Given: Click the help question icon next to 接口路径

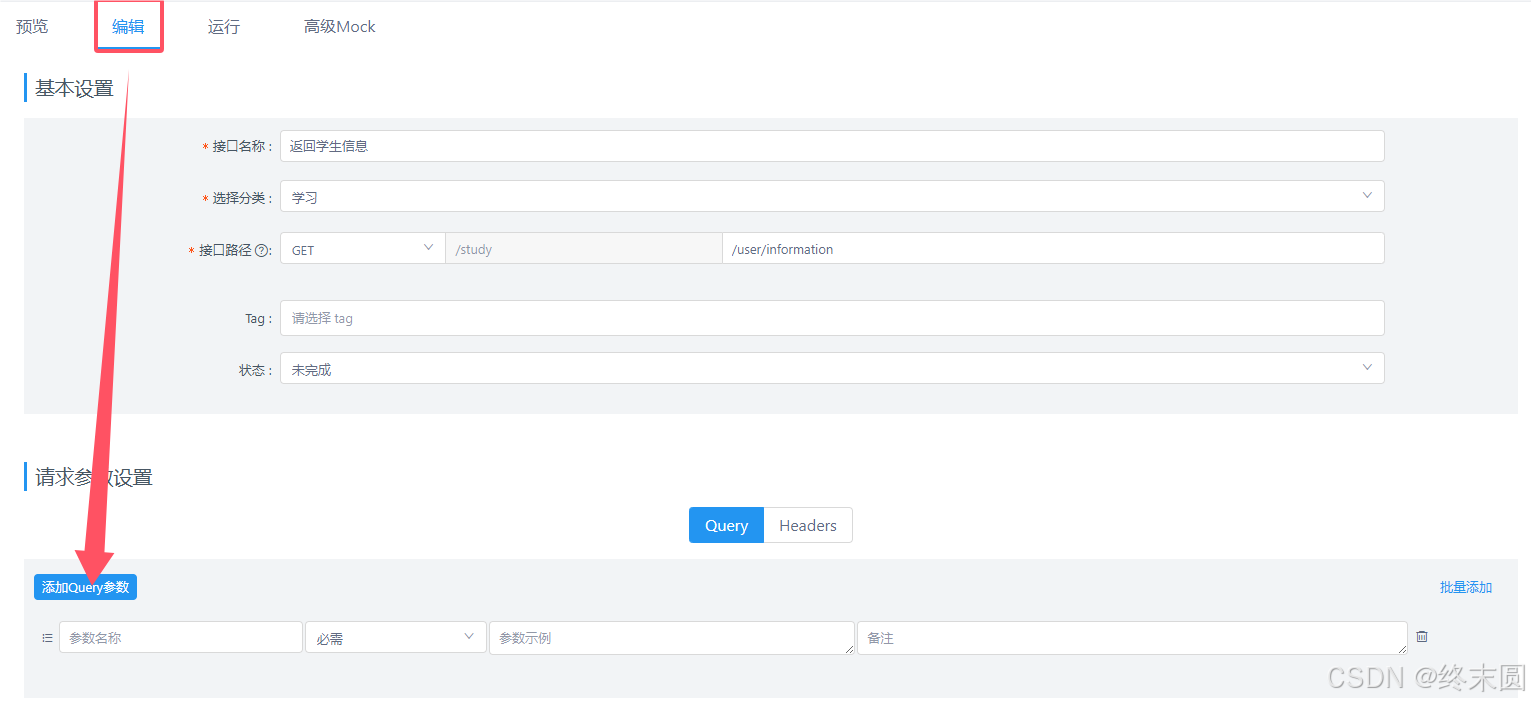Looking at the screenshot, I should click(262, 251).
